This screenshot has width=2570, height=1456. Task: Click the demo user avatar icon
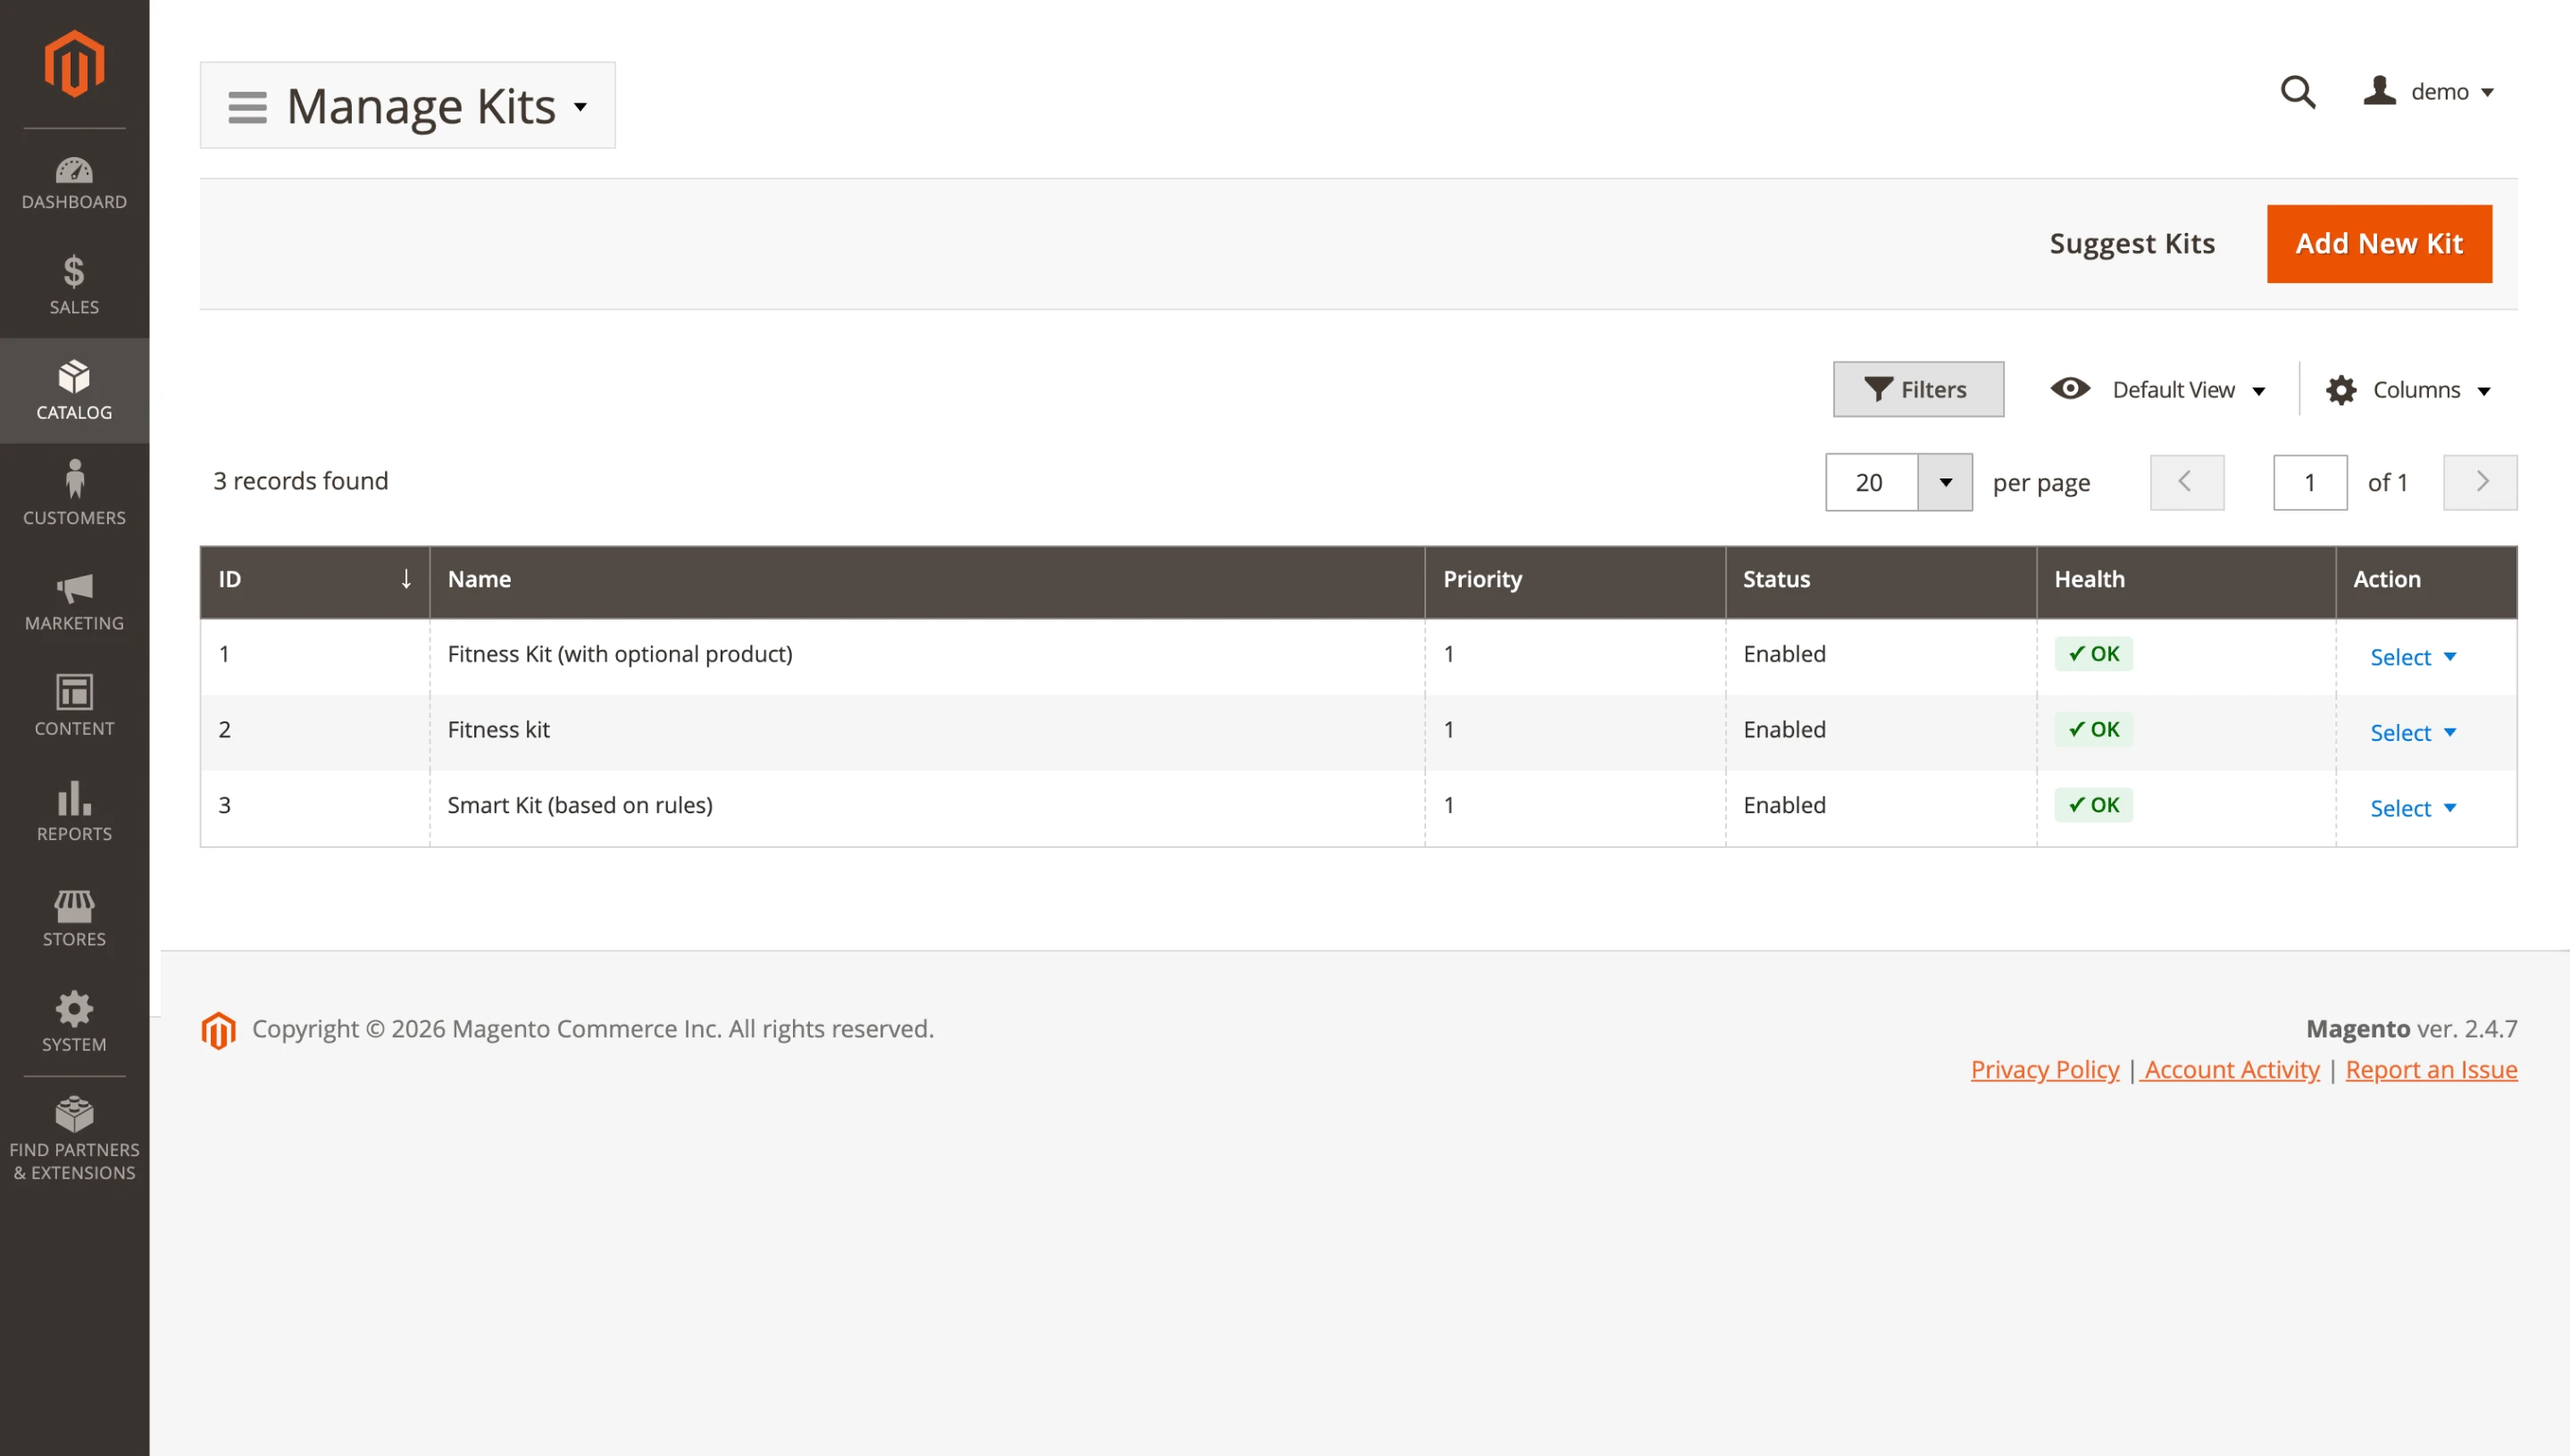tap(2379, 91)
